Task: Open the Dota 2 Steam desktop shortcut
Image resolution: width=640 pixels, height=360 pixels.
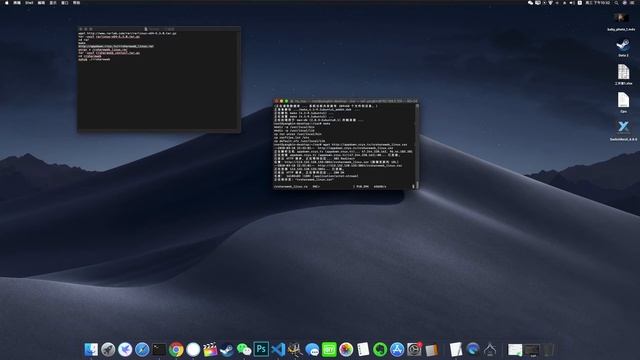Action: (623, 47)
